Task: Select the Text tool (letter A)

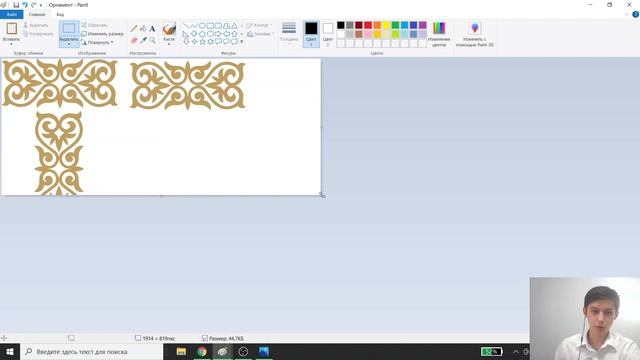Action: click(x=152, y=29)
